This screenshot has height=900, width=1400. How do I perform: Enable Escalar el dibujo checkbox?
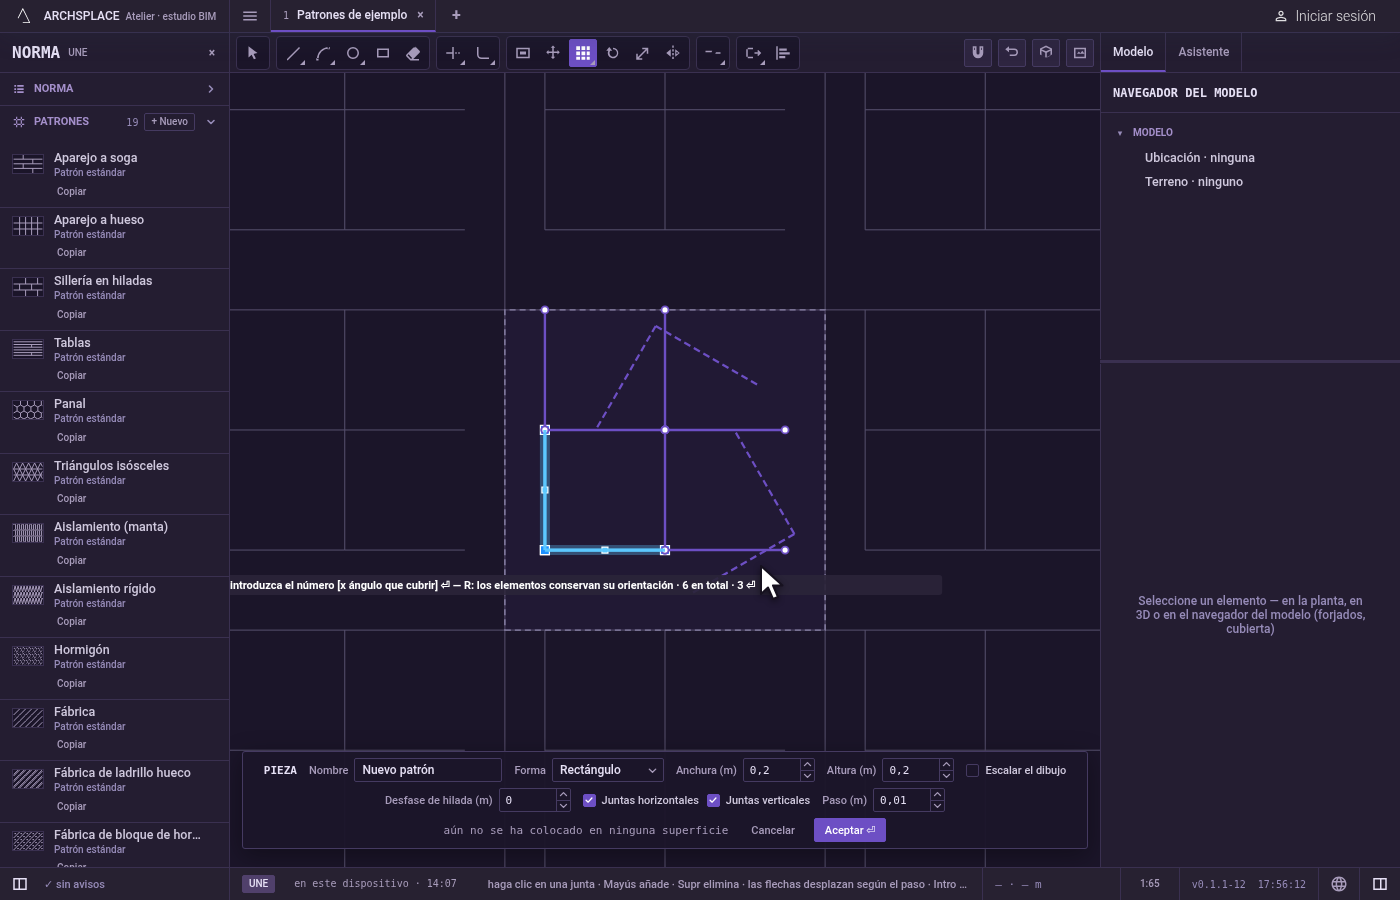972,770
